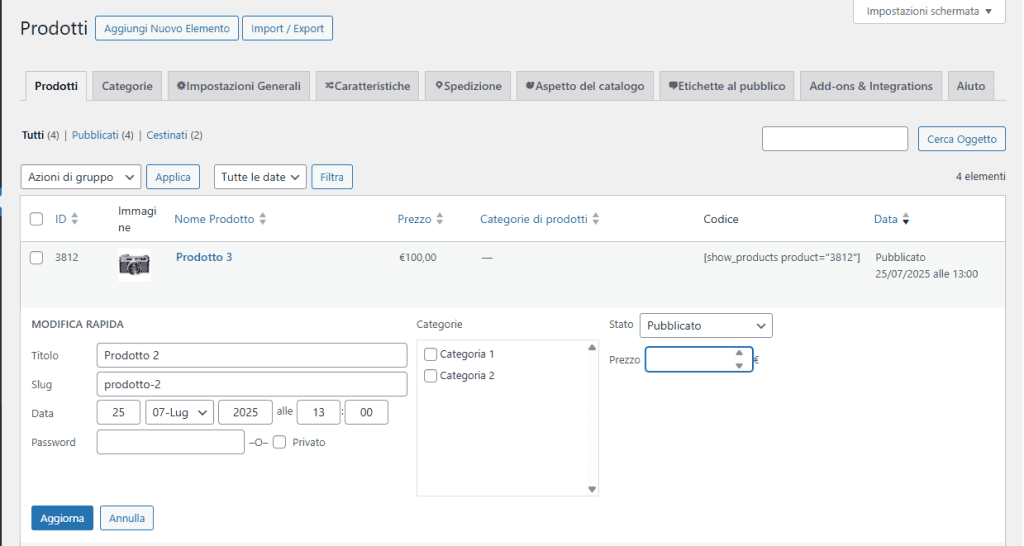Click the Nome Prodotto column header

pyautogui.click(x=214, y=219)
